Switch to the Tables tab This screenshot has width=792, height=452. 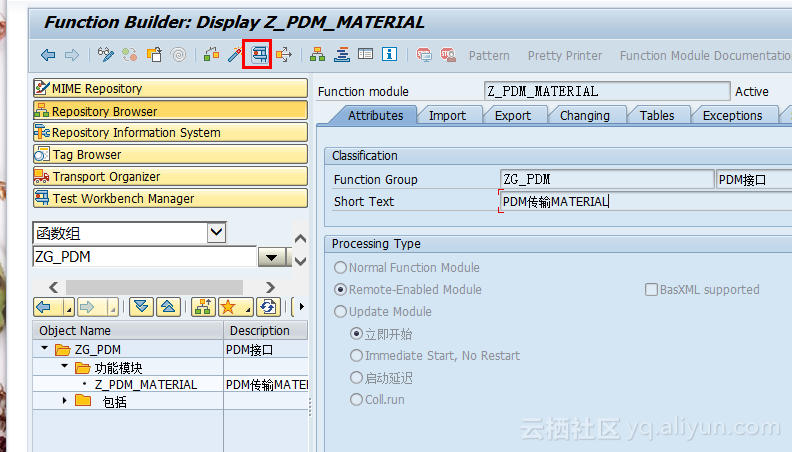click(x=657, y=116)
